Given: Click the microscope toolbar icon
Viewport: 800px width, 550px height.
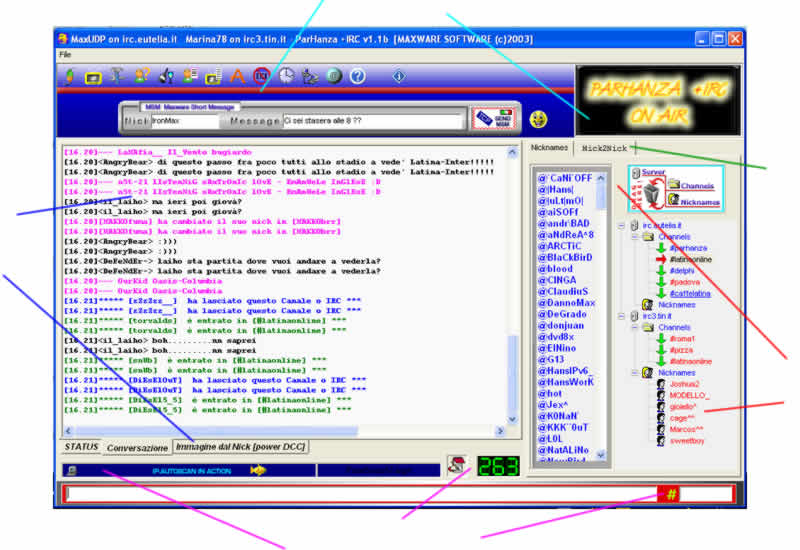Looking at the screenshot, I should (310, 77).
